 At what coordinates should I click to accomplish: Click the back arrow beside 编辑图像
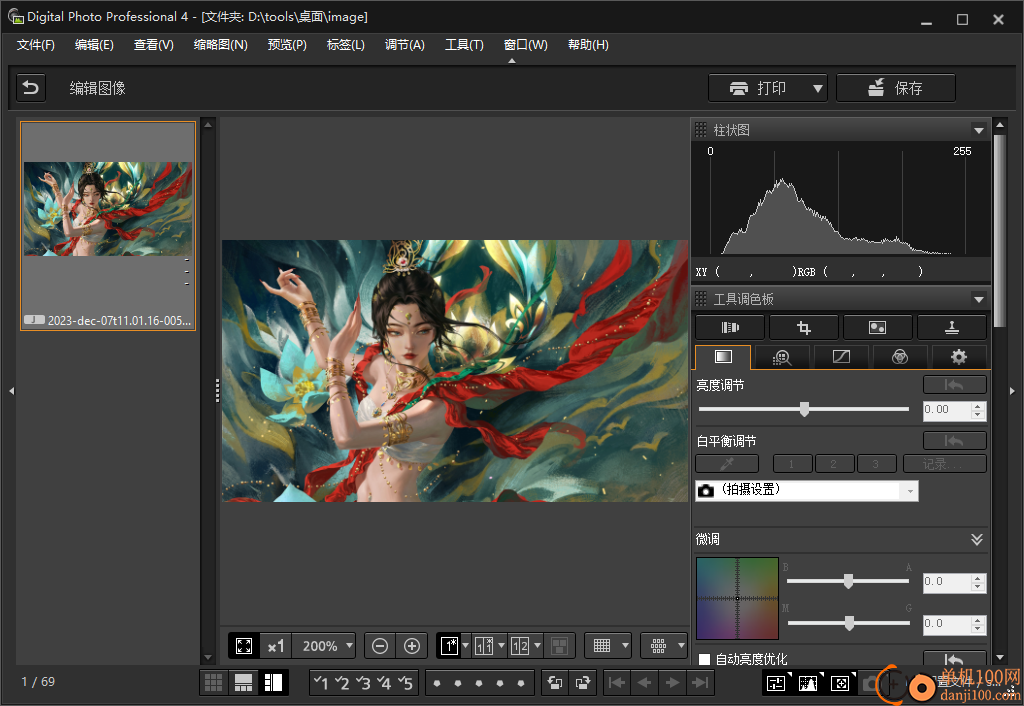tap(31, 88)
